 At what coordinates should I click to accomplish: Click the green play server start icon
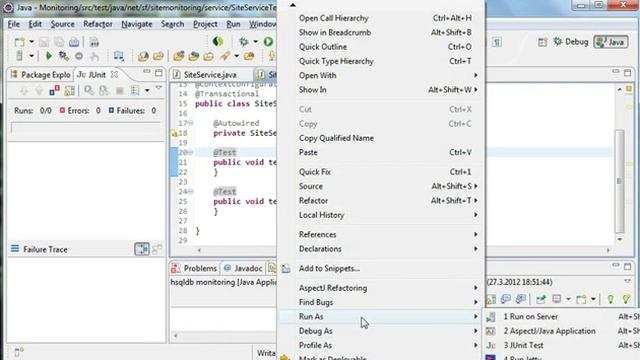49,56
